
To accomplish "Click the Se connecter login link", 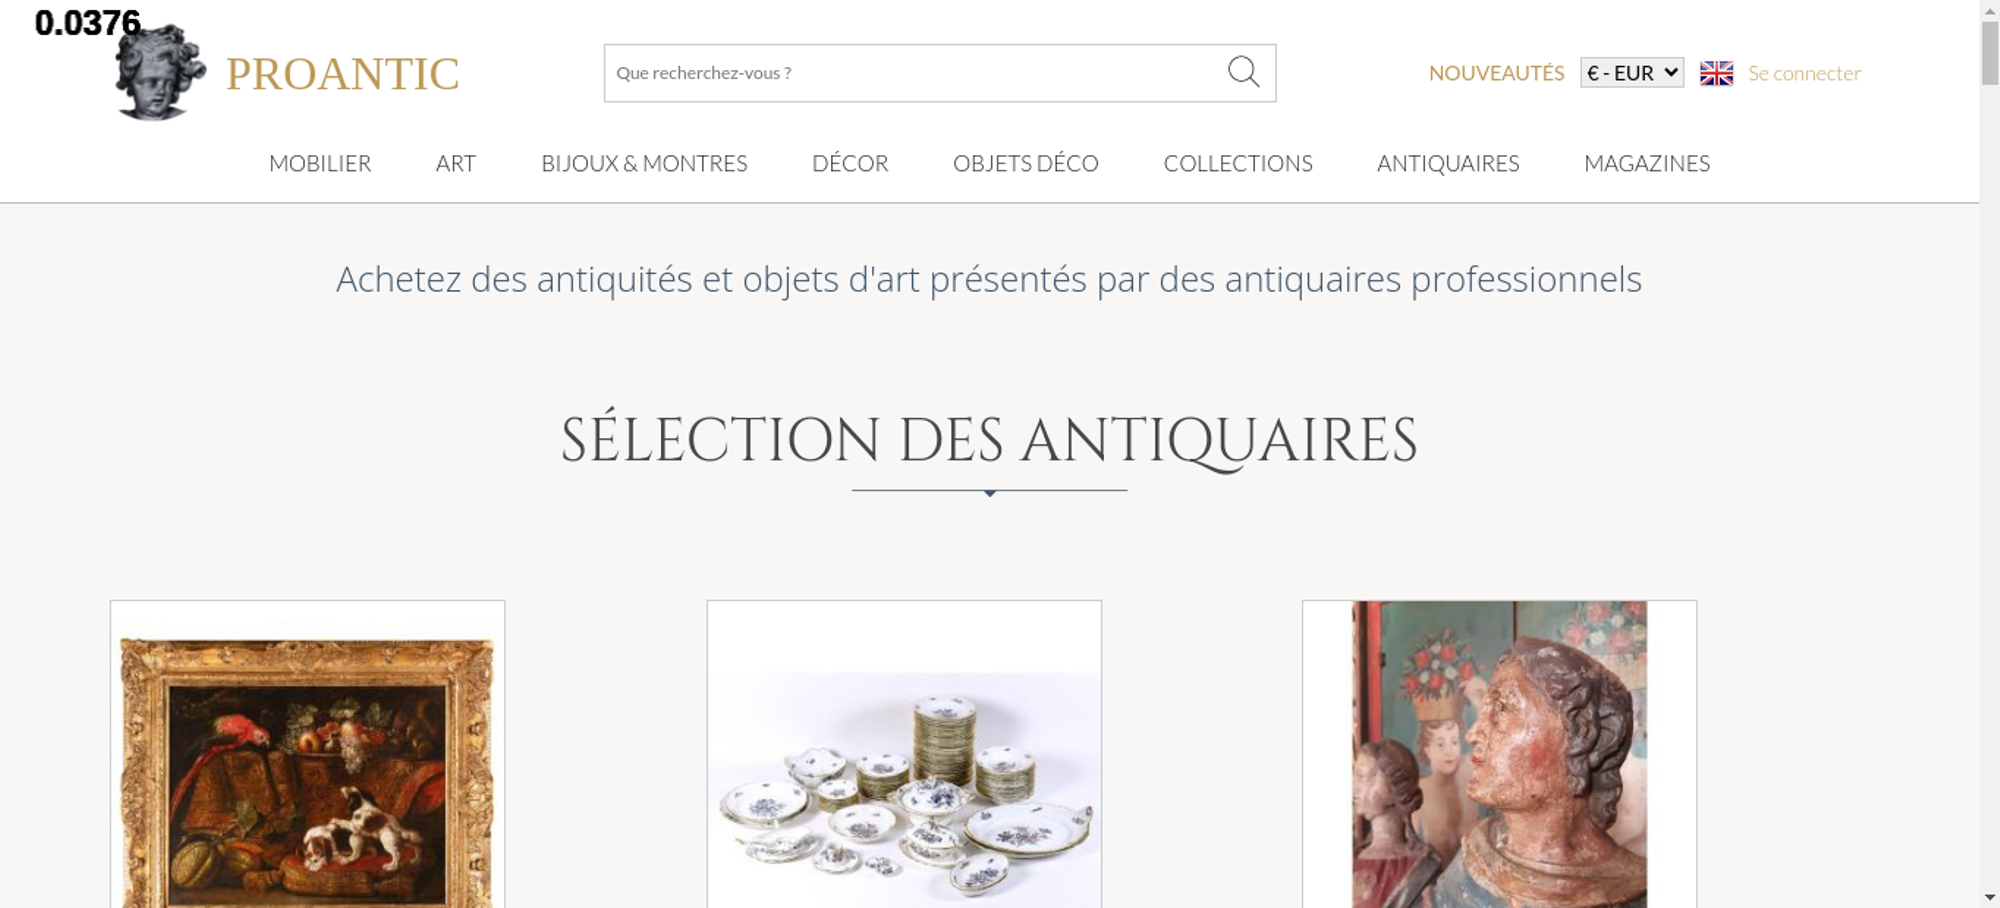I will point(1804,73).
